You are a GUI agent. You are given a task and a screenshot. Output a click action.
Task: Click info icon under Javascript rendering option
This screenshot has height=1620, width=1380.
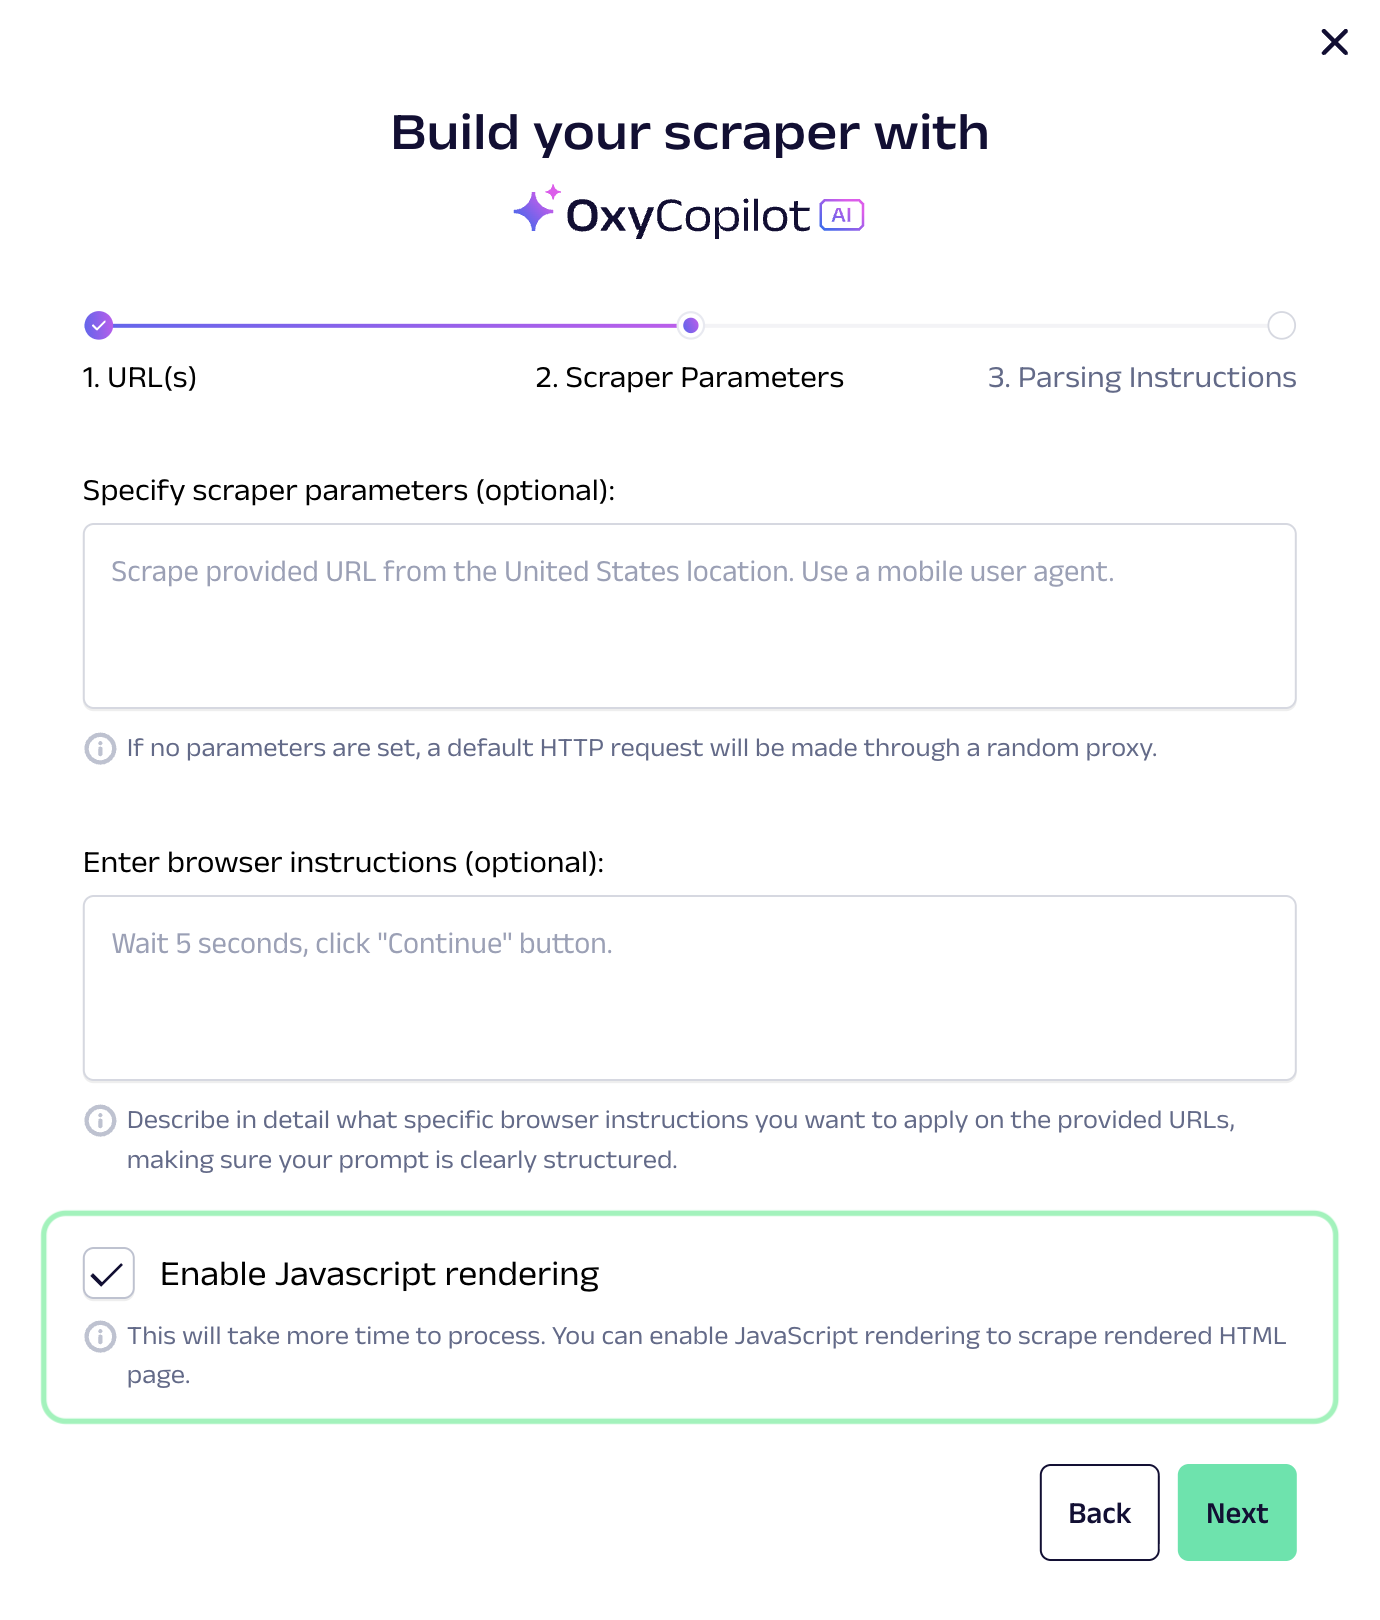(100, 1336)
